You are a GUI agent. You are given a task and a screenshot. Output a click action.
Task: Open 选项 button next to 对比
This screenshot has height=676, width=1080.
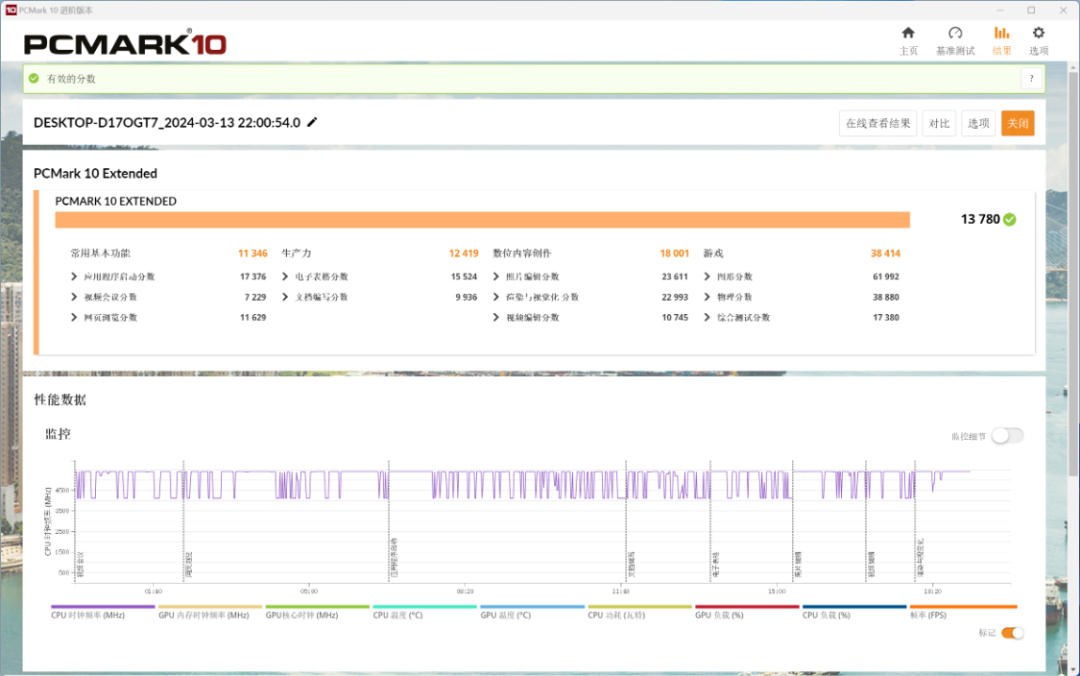coord(978,123)
